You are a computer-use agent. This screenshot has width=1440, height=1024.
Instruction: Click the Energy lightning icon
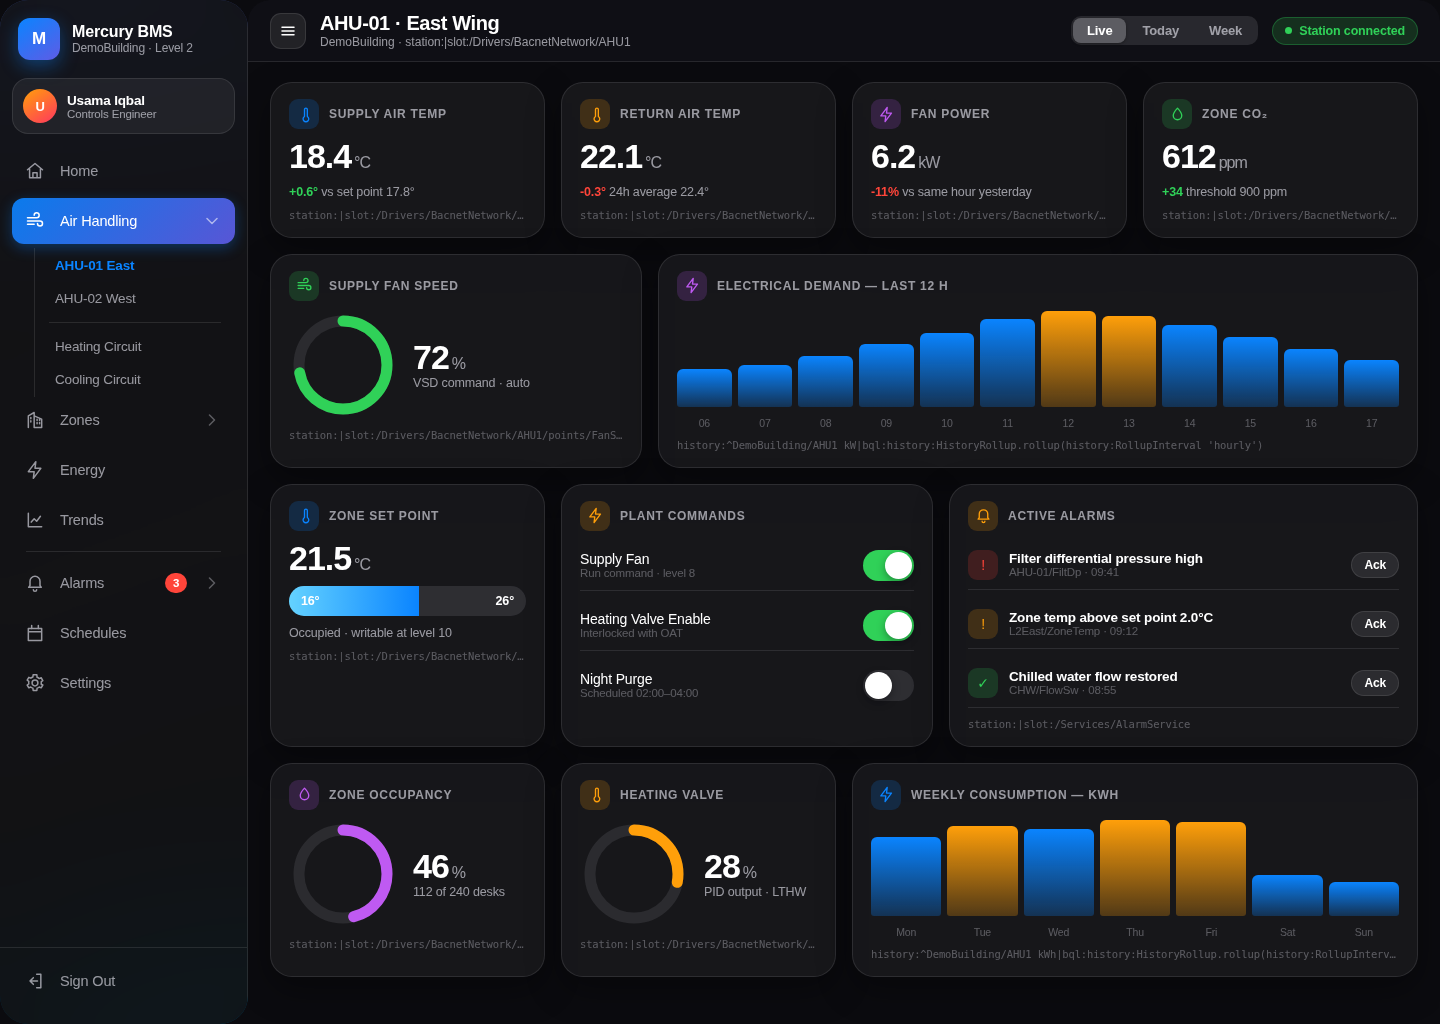(35, 470)
